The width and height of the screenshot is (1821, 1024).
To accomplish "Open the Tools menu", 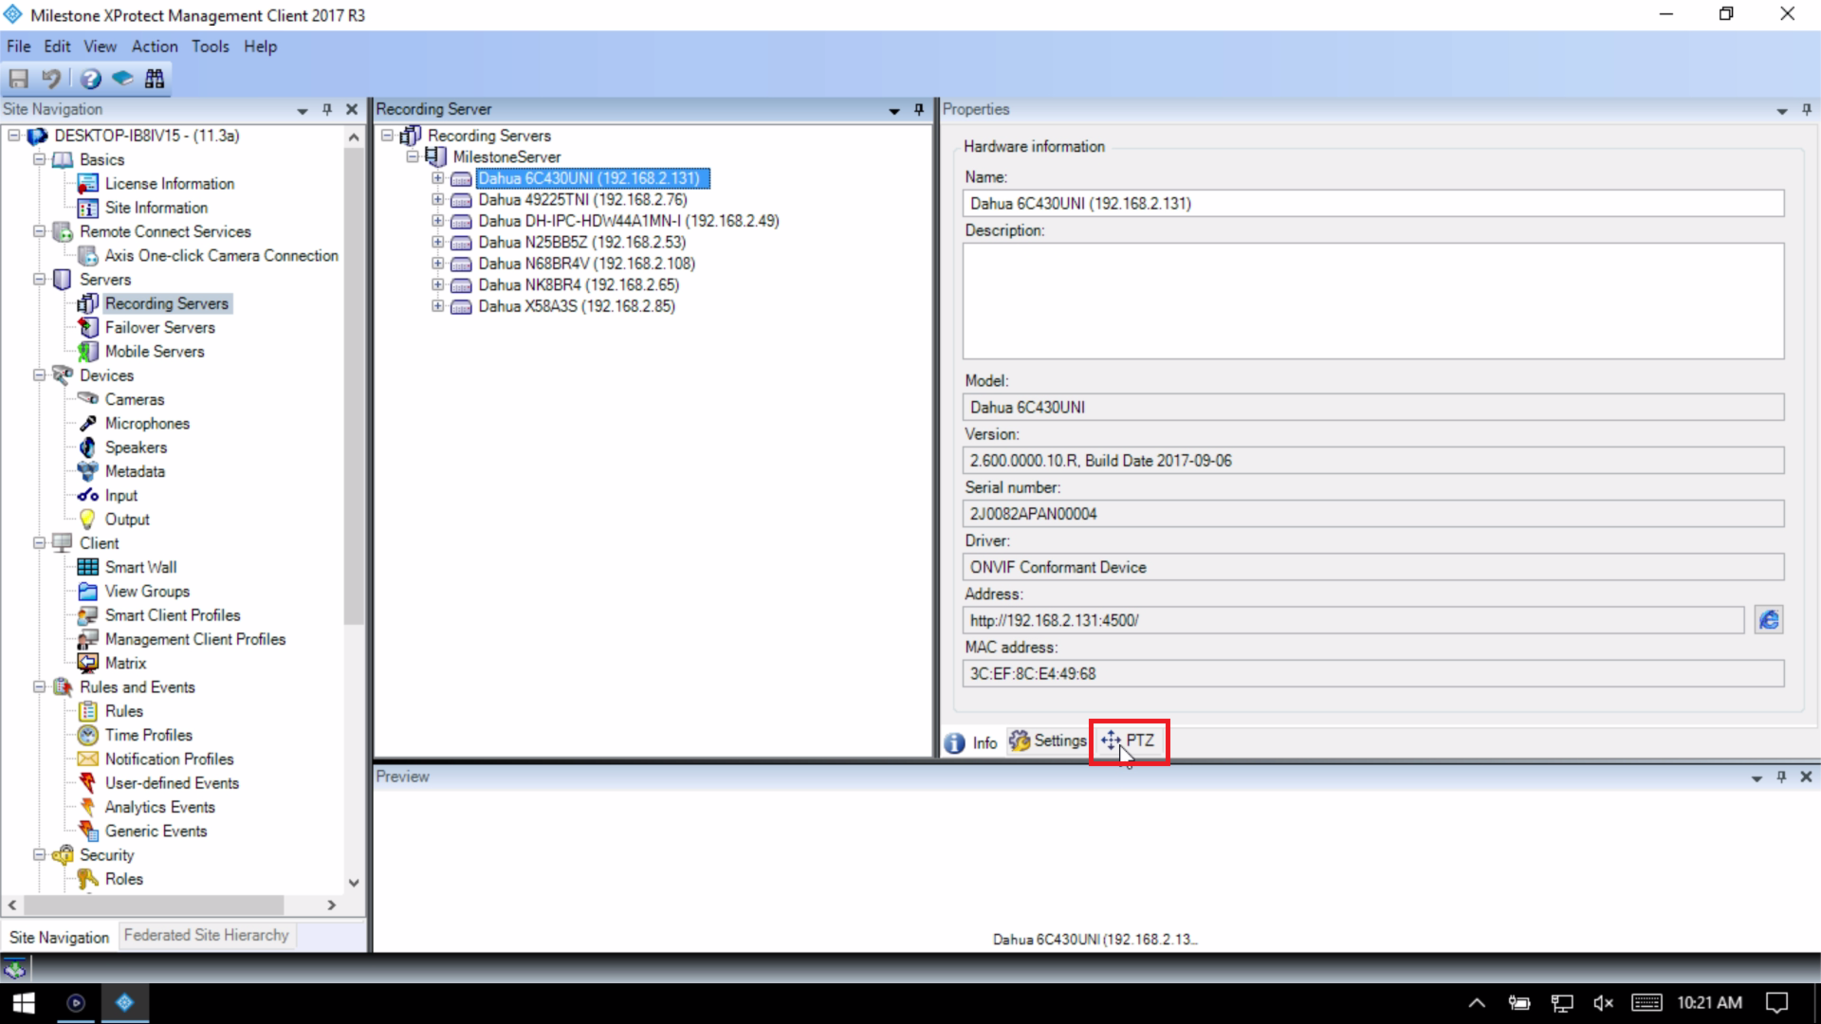I will coord(210,46).
